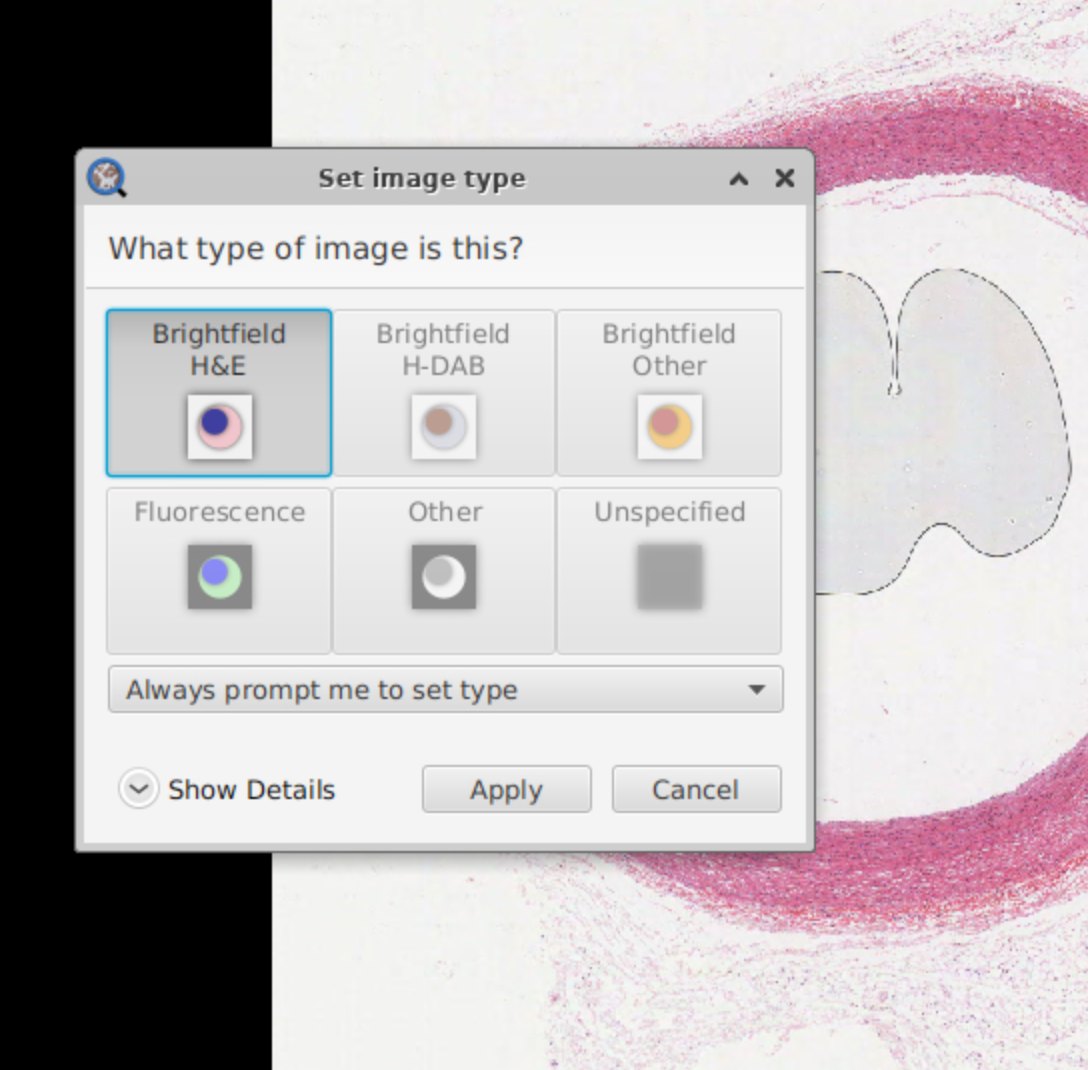Click the "Show Details" text label
This screenshot has width=1088, height=1070.
click(x=251, y=790)
